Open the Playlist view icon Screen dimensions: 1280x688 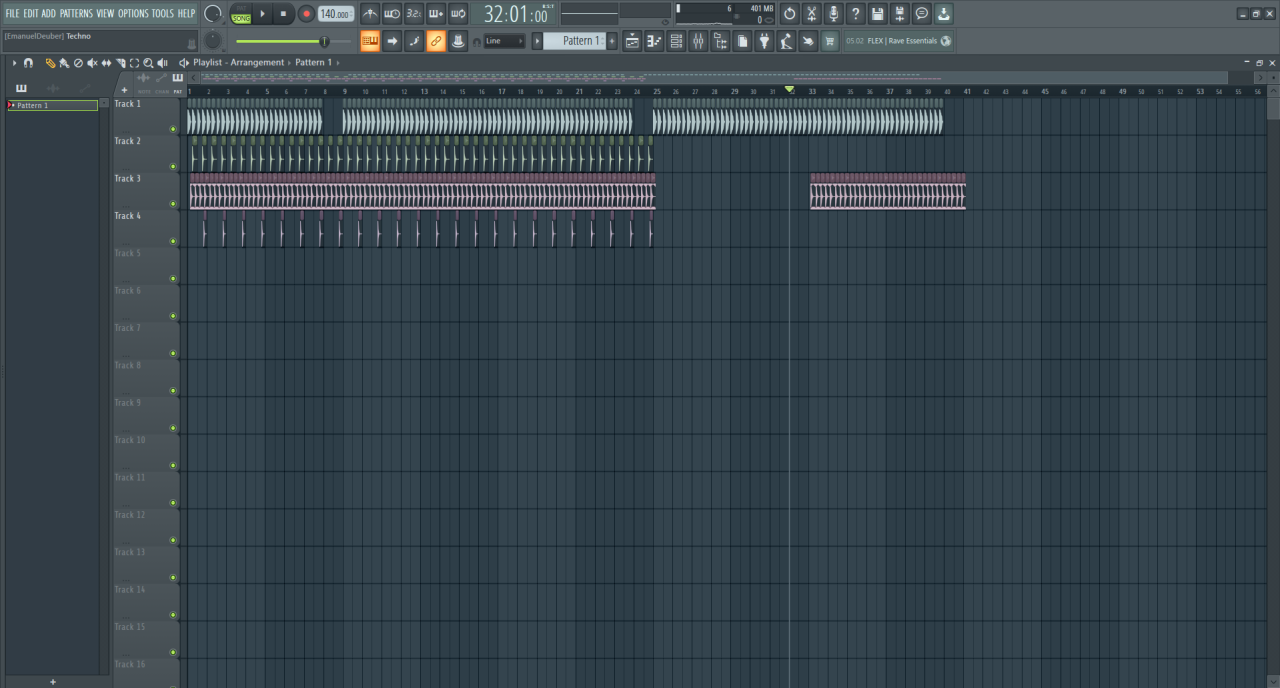pos(632,41)
